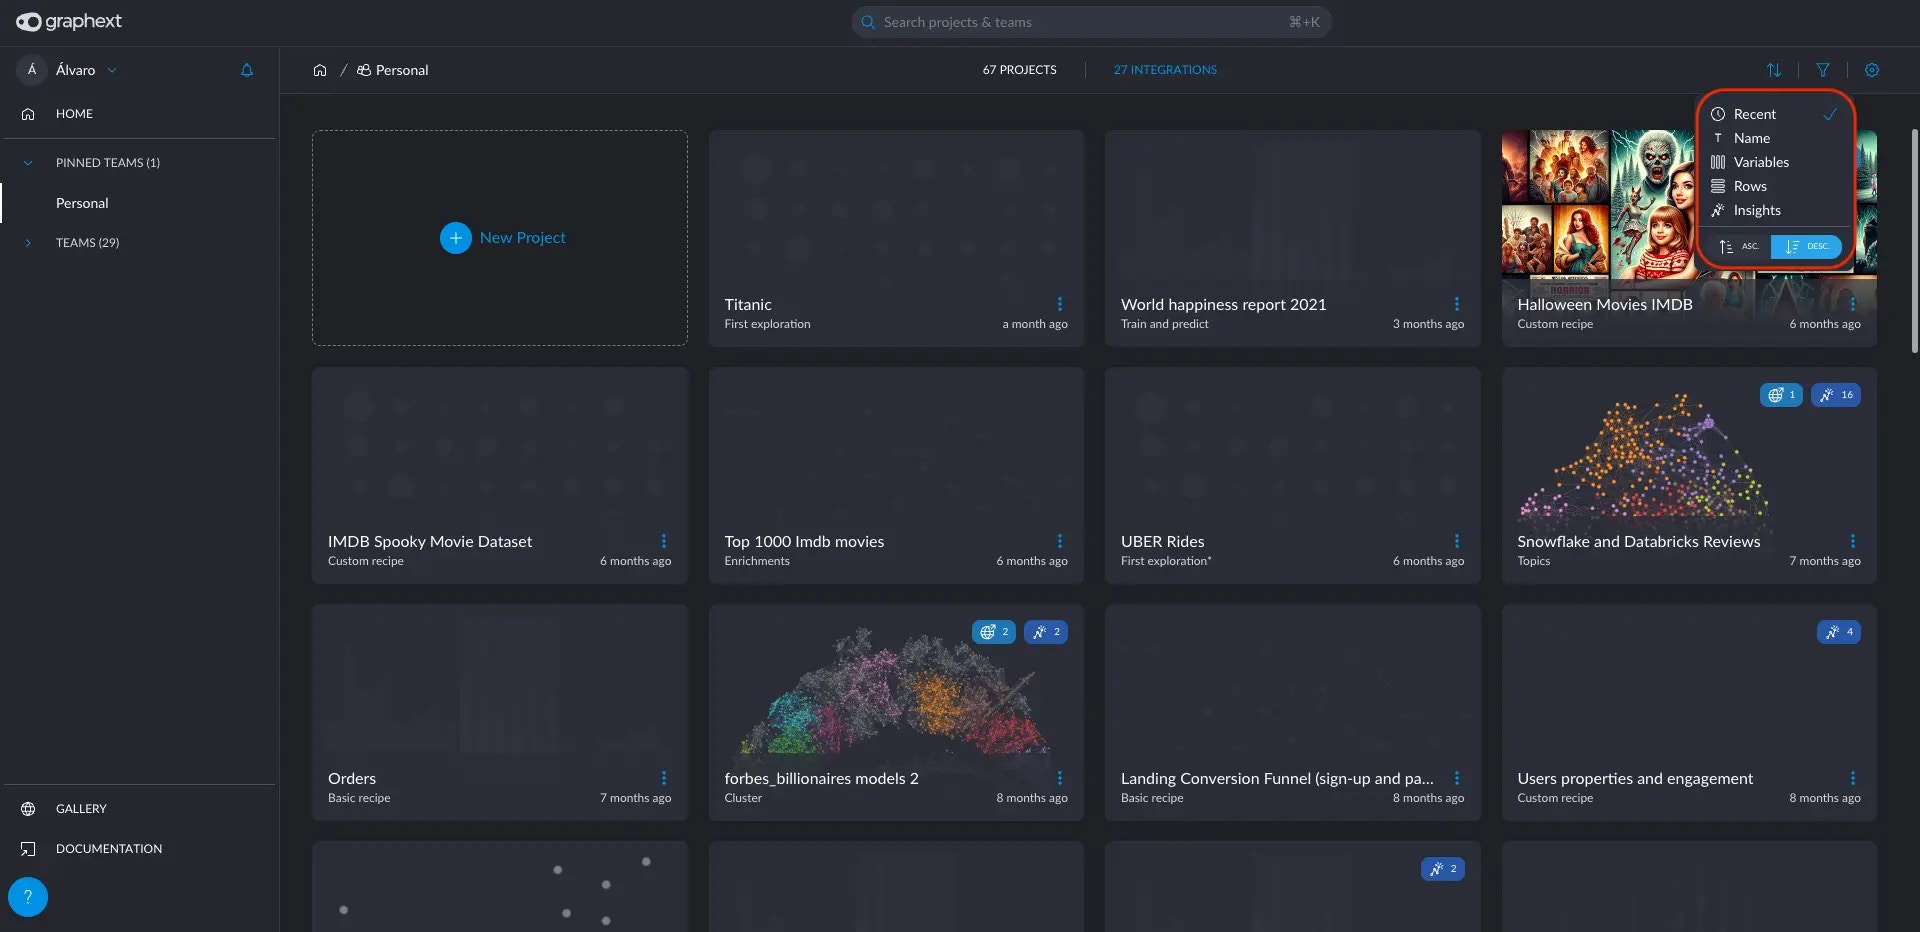Open the Titanic project card

point(896,238)
